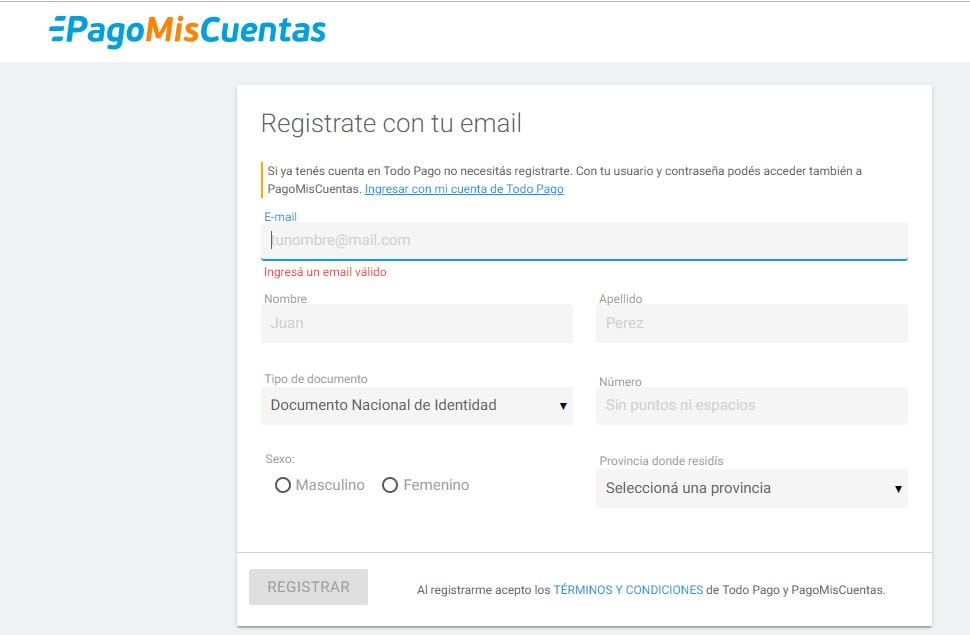Select the Femenino radio button
Image resolution: width=970 pixels, height=635 pixels.
tap(390, 485)
